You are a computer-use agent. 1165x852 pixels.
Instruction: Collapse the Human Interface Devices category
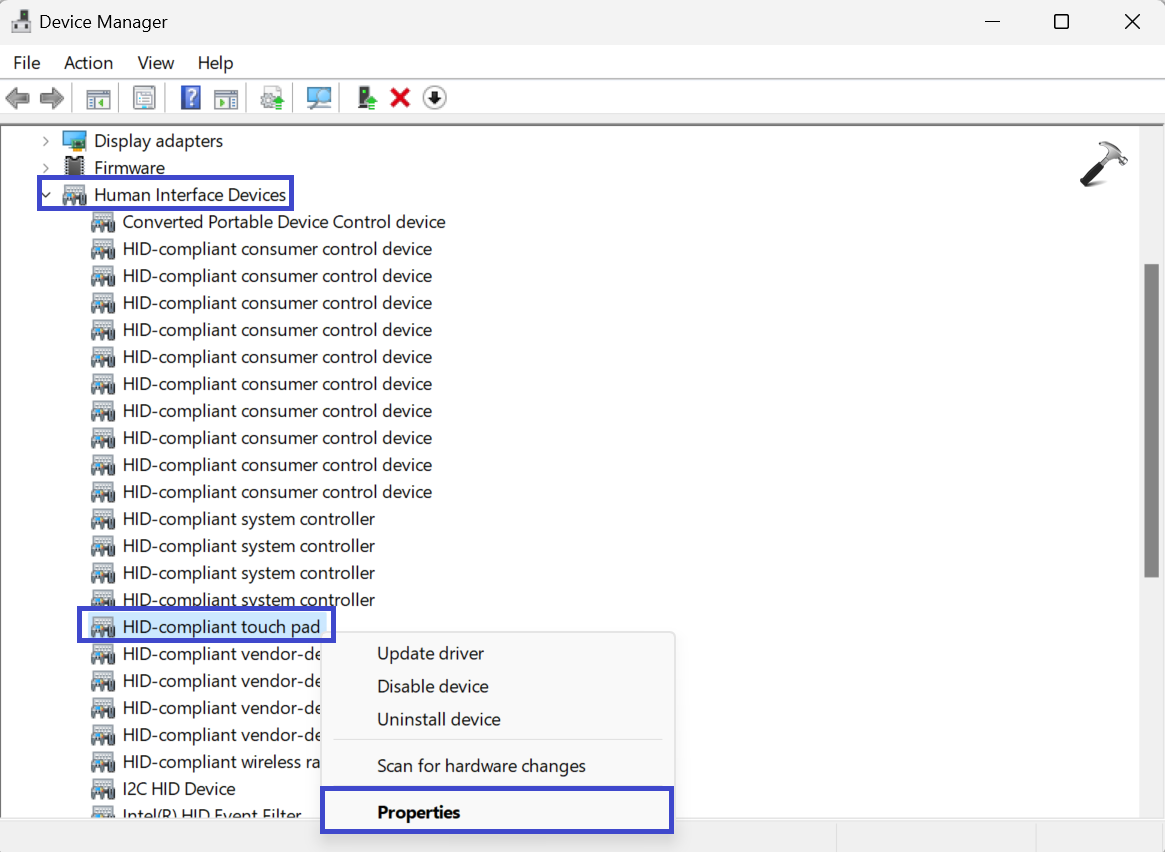click(46, 195)
